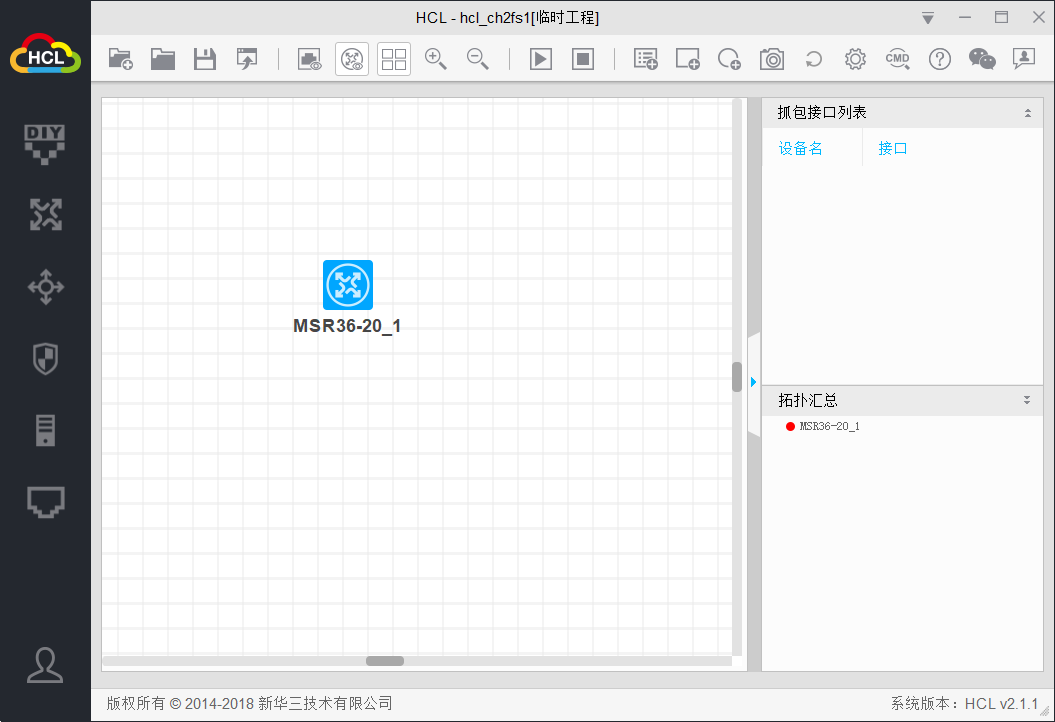Click the HCL cloud logo
The image size is (1055, 722).
pos(45,54)
